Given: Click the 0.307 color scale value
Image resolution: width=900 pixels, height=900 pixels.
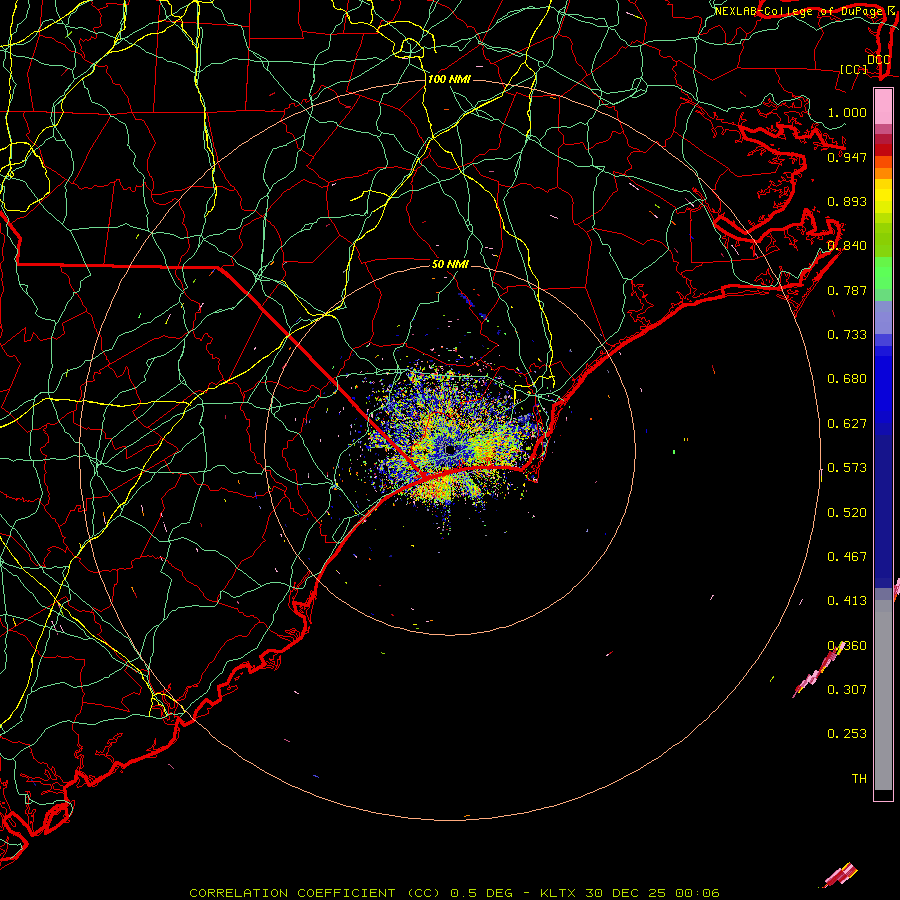Looking at the screenshot, I should tap(847, 690).
